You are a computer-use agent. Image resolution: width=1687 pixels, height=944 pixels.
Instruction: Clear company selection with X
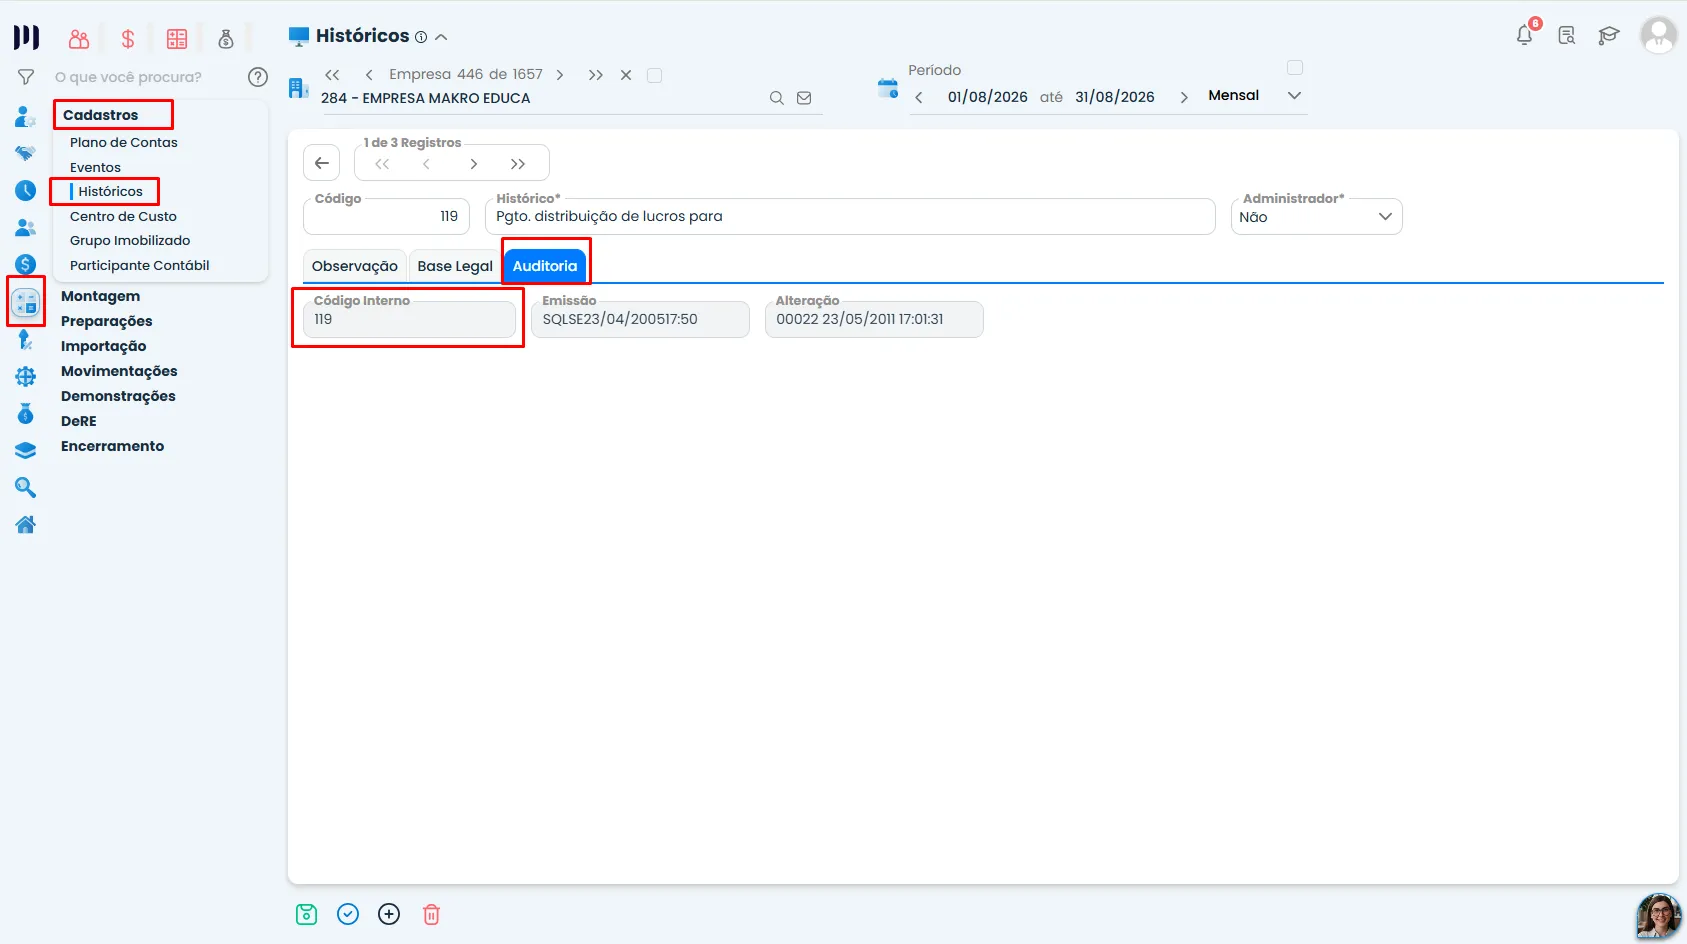pos(626,75)
